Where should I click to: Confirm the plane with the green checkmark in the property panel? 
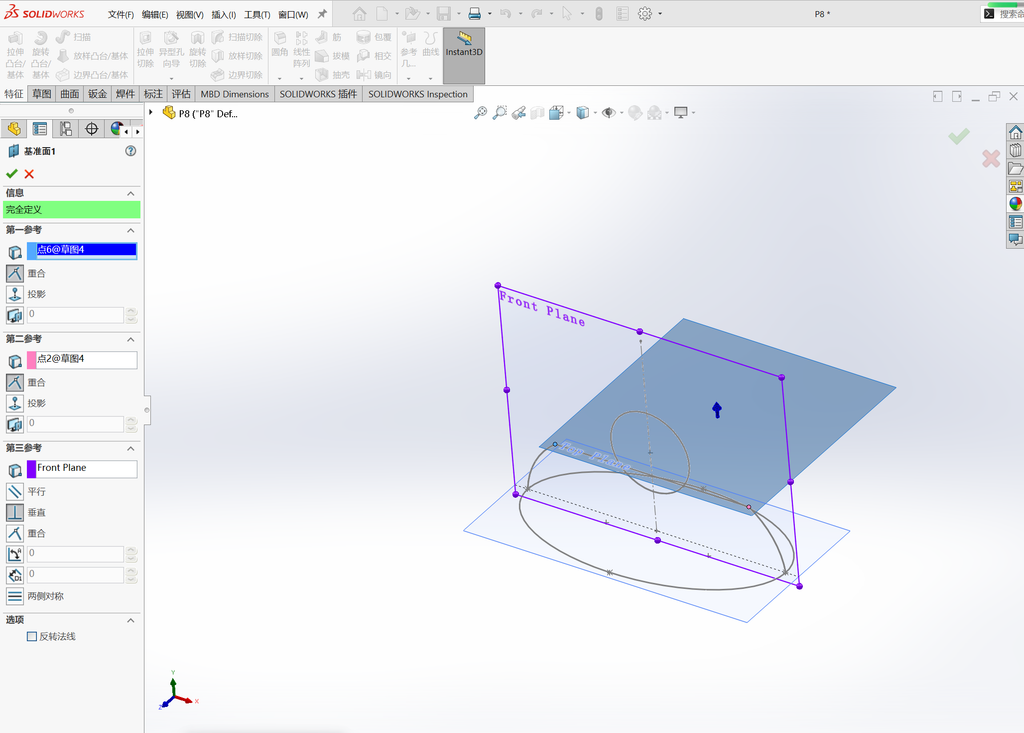[12, 174]
